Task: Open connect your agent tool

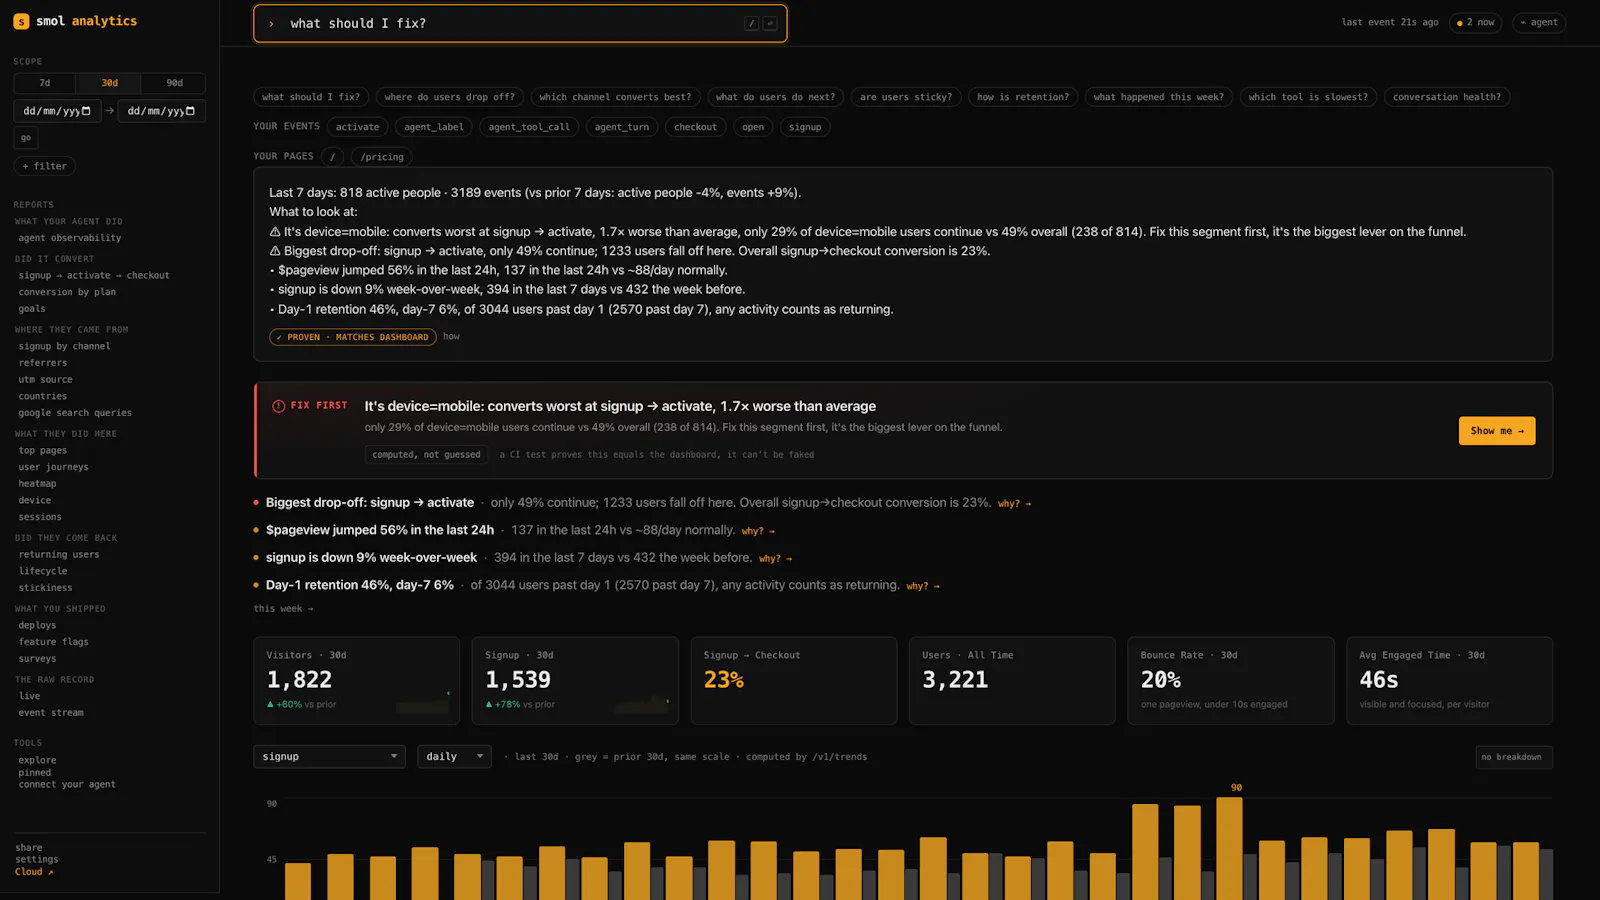Action: (x=67, y=785)
